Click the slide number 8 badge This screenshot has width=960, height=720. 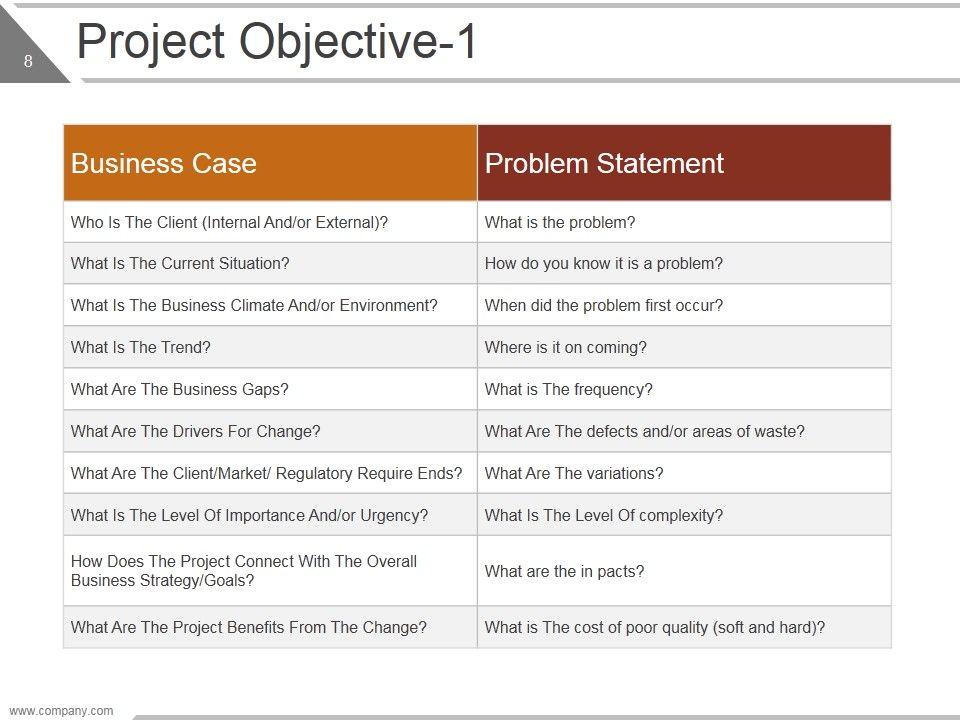pos(28,62)
